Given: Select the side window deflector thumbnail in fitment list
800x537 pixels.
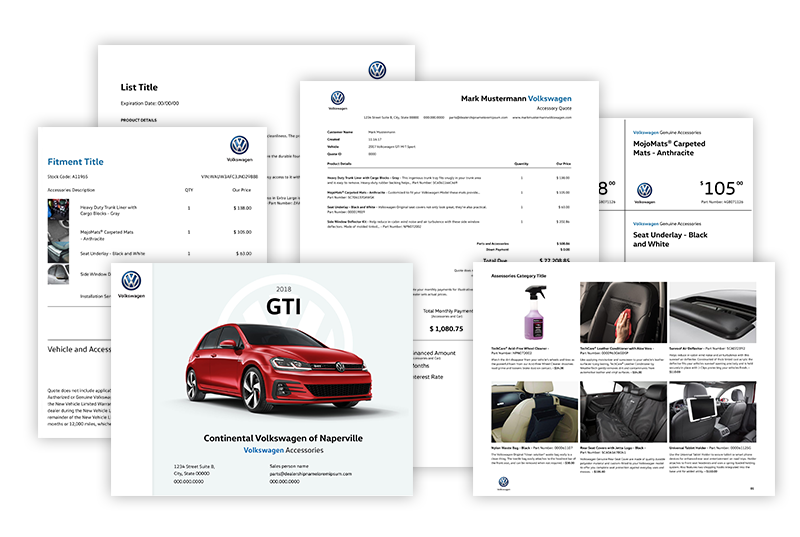Looking at the screenshot, I should pos(58,274).
